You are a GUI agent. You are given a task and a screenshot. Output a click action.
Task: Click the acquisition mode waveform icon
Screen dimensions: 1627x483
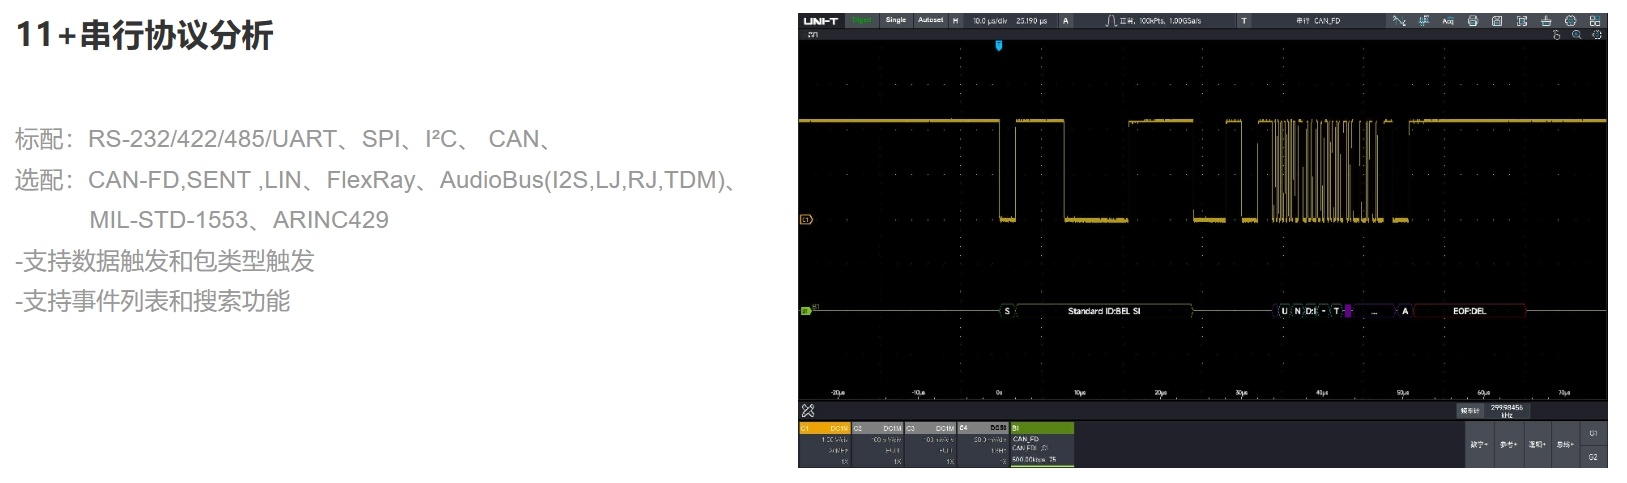(x=1111, y=20)
